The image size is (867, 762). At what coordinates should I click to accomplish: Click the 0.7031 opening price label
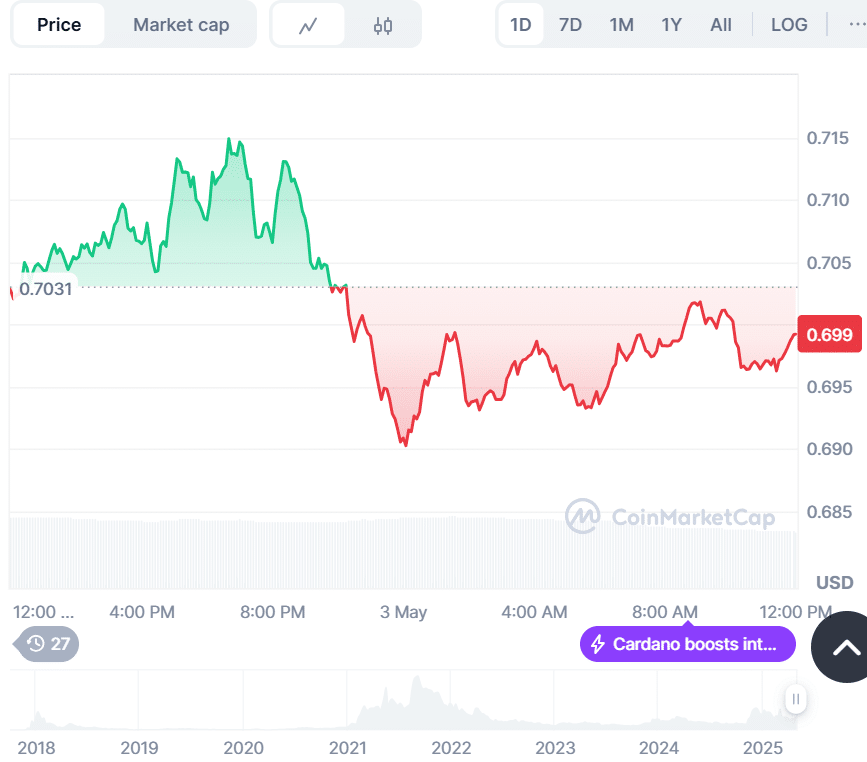(x=45, y=289)
